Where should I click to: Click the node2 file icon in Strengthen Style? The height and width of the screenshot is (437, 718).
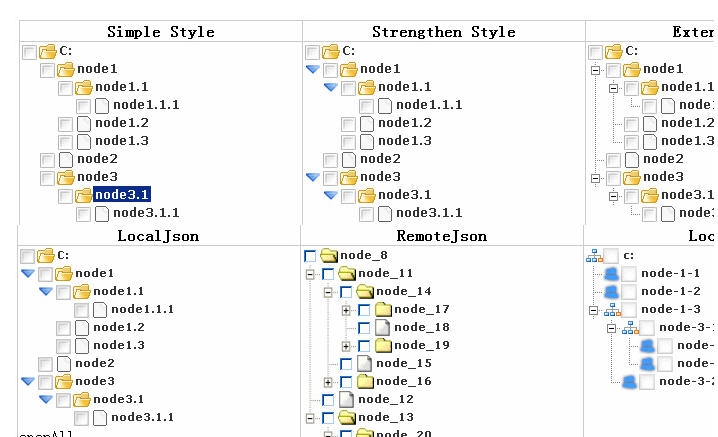tap(349, 159)
